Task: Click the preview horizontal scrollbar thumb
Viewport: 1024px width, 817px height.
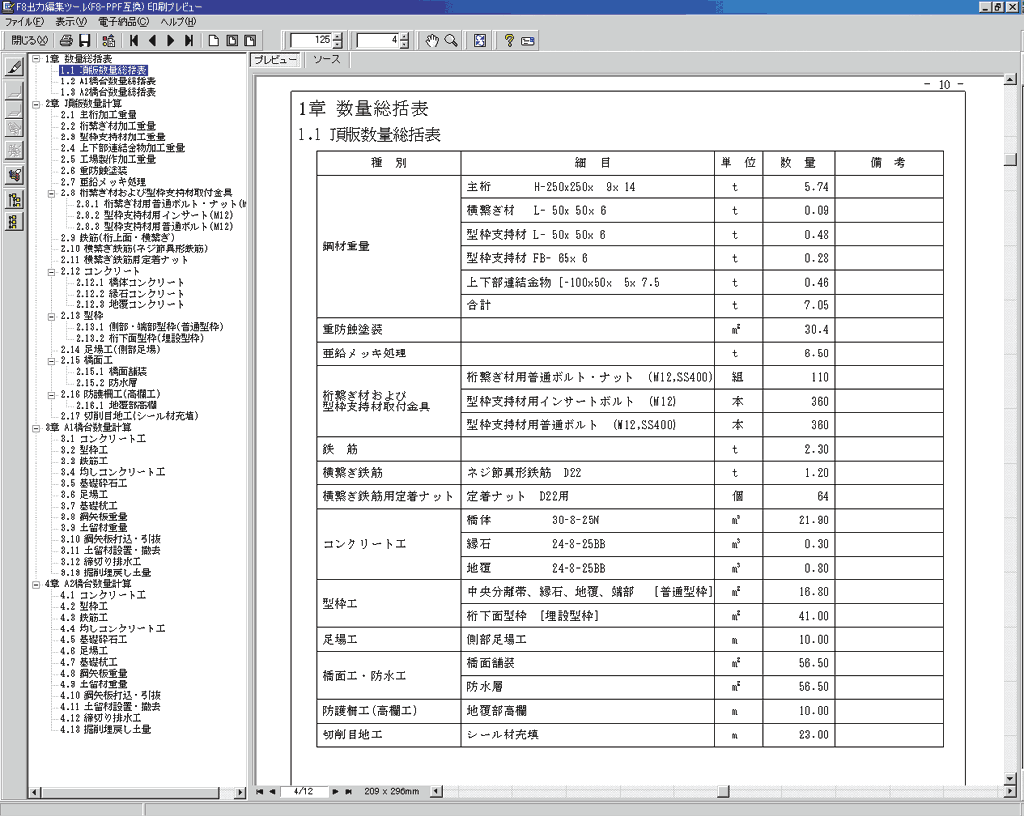Action: click(x=723, y=792)
